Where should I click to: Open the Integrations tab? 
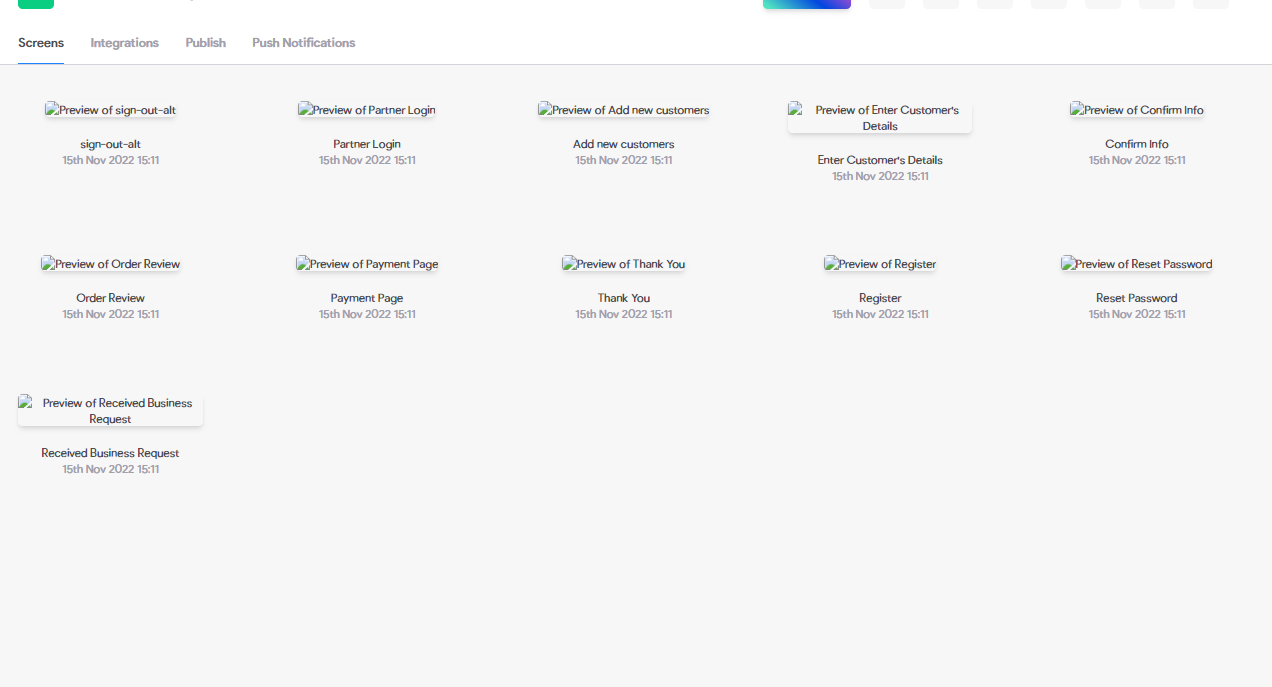[124, 43]
